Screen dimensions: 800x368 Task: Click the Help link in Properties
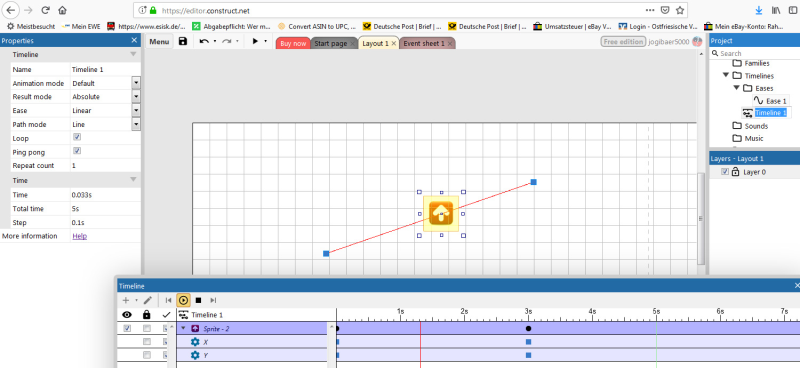tap(80, 236)
